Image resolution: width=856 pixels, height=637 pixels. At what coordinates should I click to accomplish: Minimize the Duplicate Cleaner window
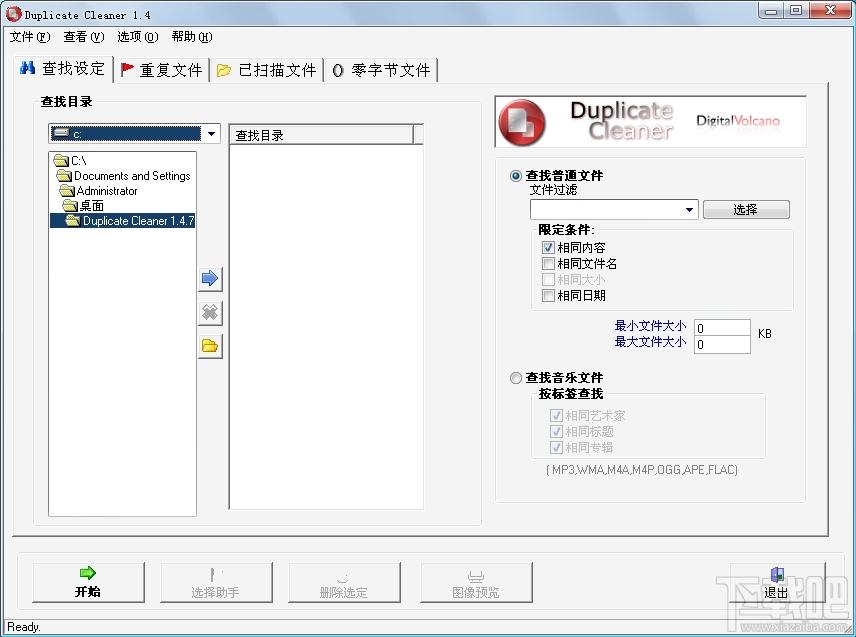(771, 10)
